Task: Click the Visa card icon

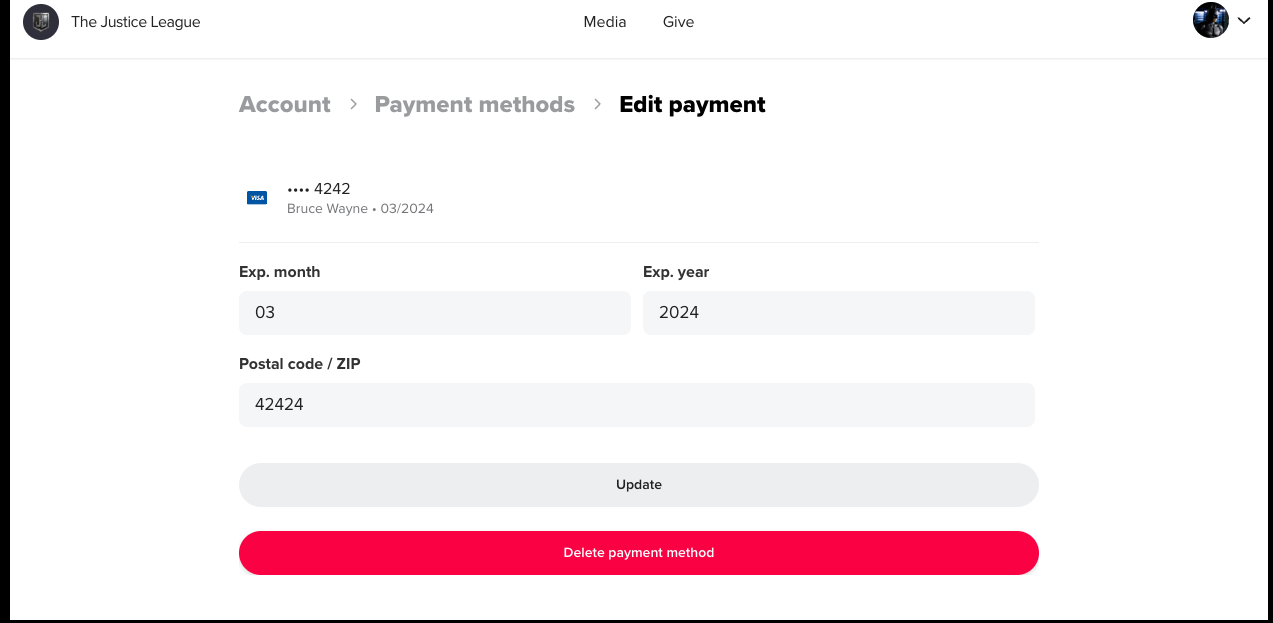Action: (257, 198)
